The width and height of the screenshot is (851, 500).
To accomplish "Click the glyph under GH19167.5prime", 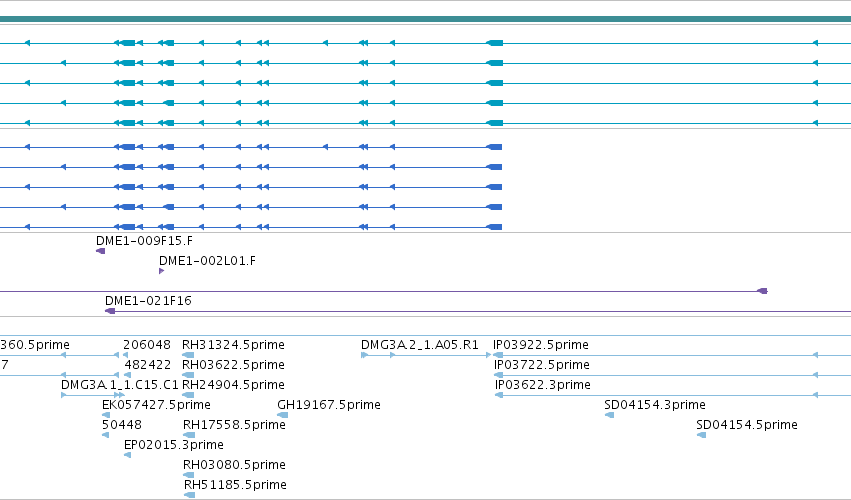I will click(x=283, y=415).
